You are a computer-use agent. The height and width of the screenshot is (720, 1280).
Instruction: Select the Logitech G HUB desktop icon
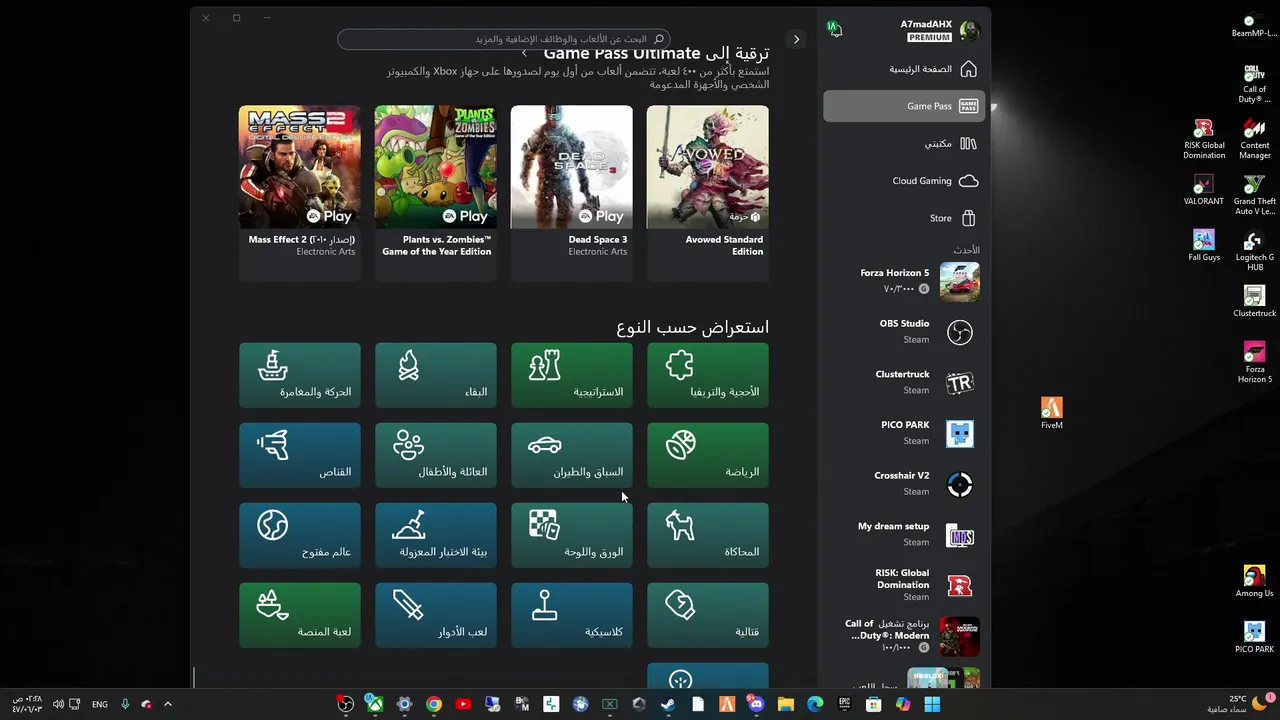click(x=1254, y=251)
